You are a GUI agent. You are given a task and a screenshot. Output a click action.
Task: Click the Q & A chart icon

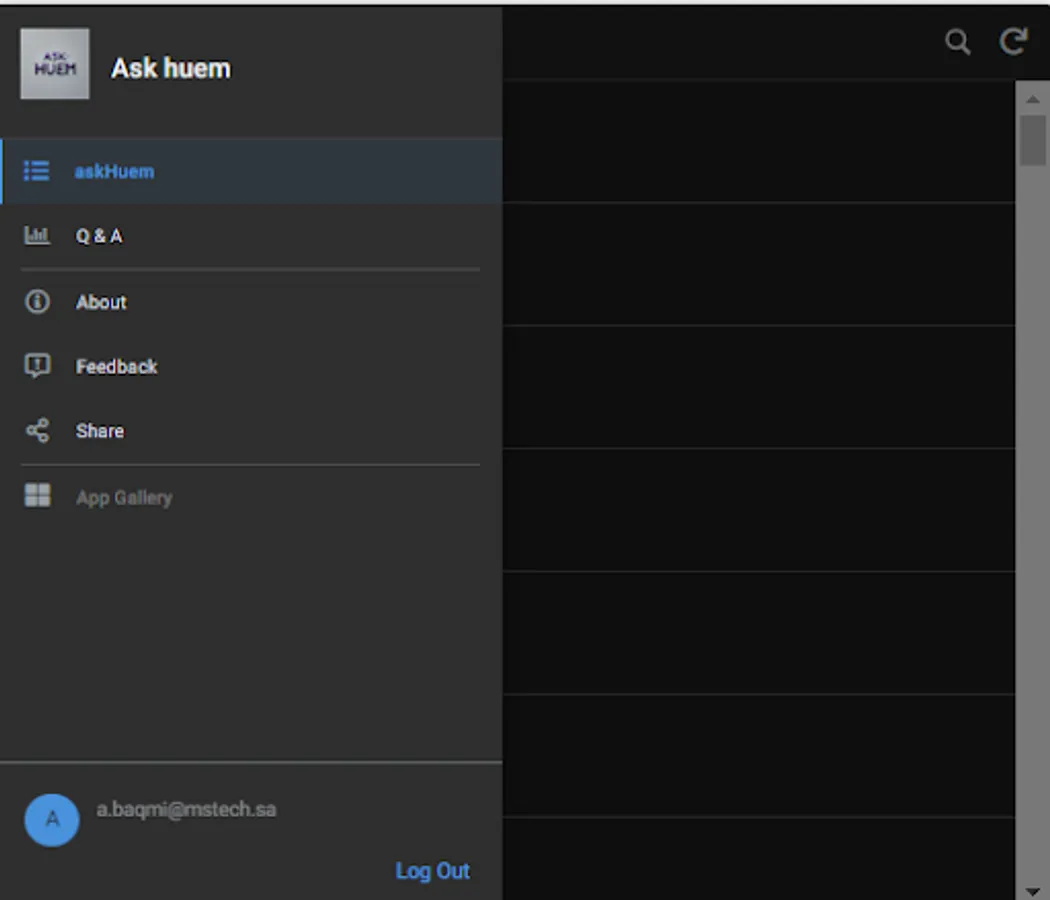37,236
